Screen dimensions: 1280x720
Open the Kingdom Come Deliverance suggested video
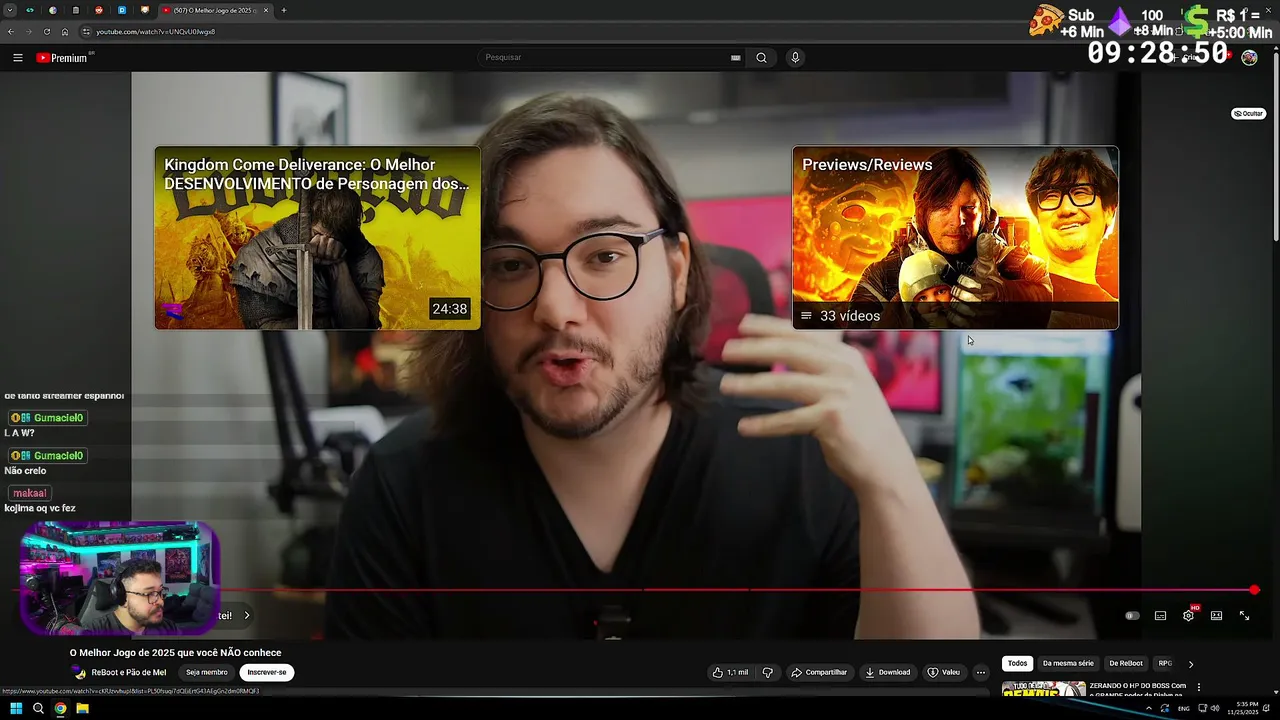[x=317, y=238]
